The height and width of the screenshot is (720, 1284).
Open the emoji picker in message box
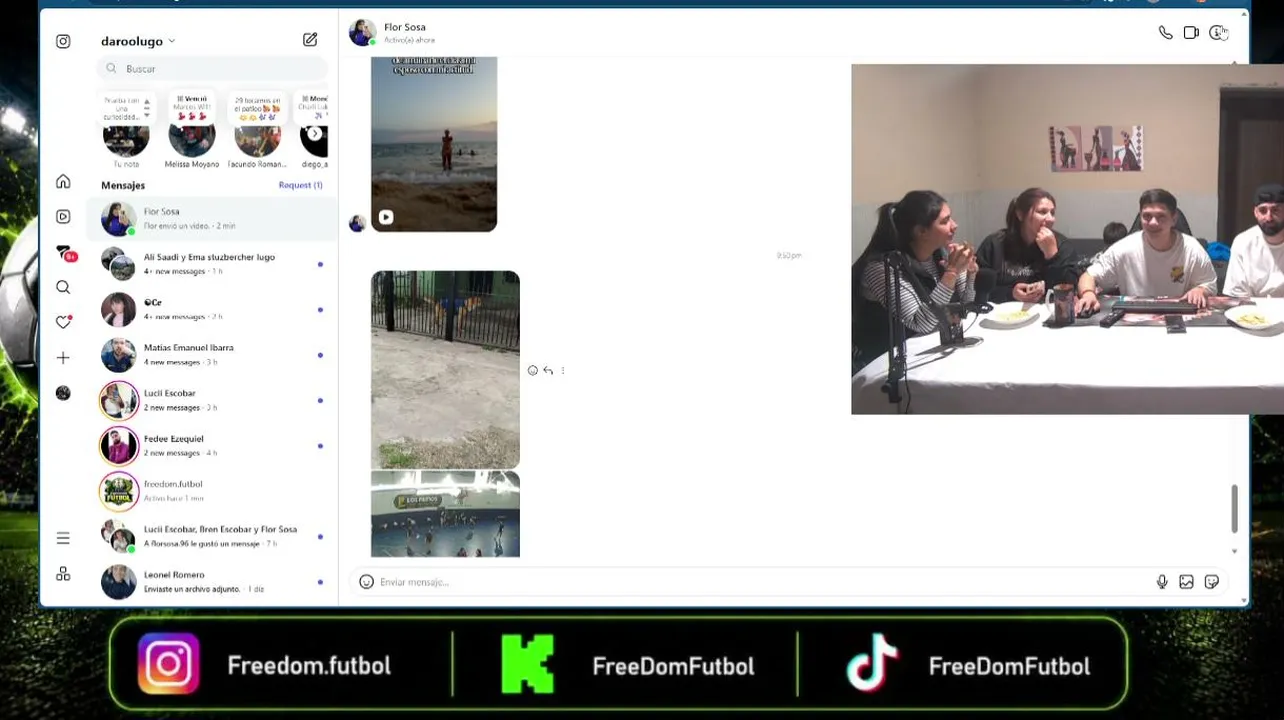pyautogui.click(x=366, y=582)
